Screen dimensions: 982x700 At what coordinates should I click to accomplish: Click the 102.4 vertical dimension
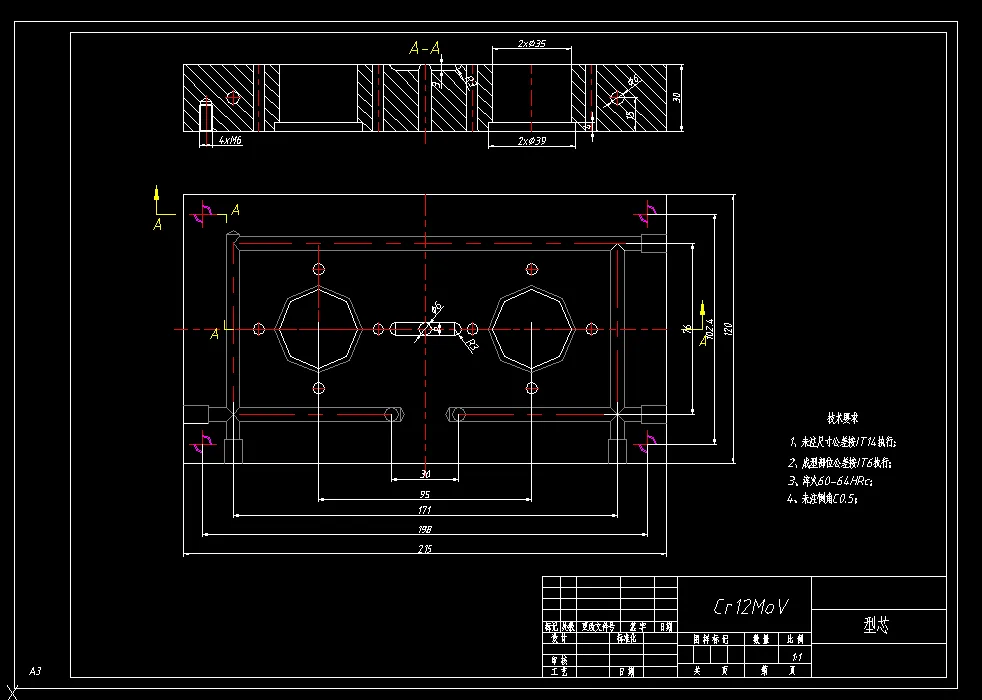click(x=709, y=329)
